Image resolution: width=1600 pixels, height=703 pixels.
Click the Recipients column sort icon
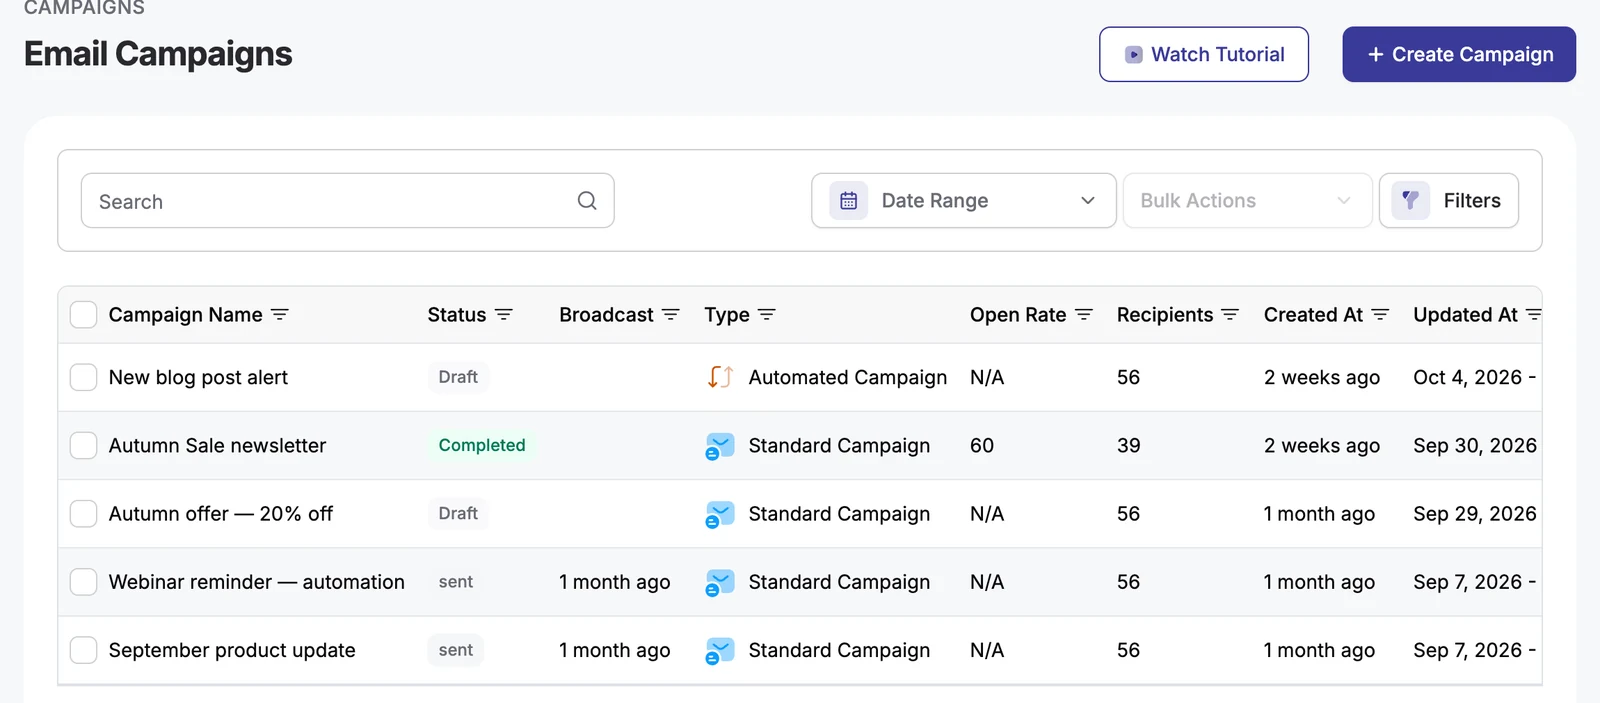point(1230,315)
